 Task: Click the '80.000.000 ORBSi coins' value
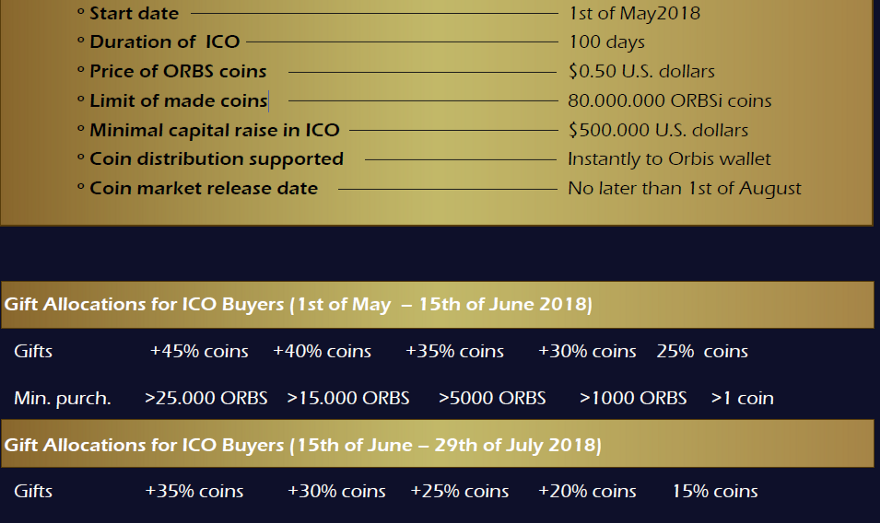(669, 101)
